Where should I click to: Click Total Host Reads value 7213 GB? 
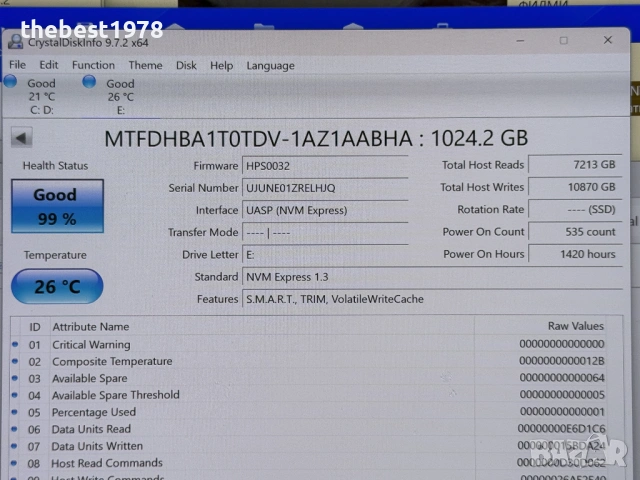coord(575,164)
